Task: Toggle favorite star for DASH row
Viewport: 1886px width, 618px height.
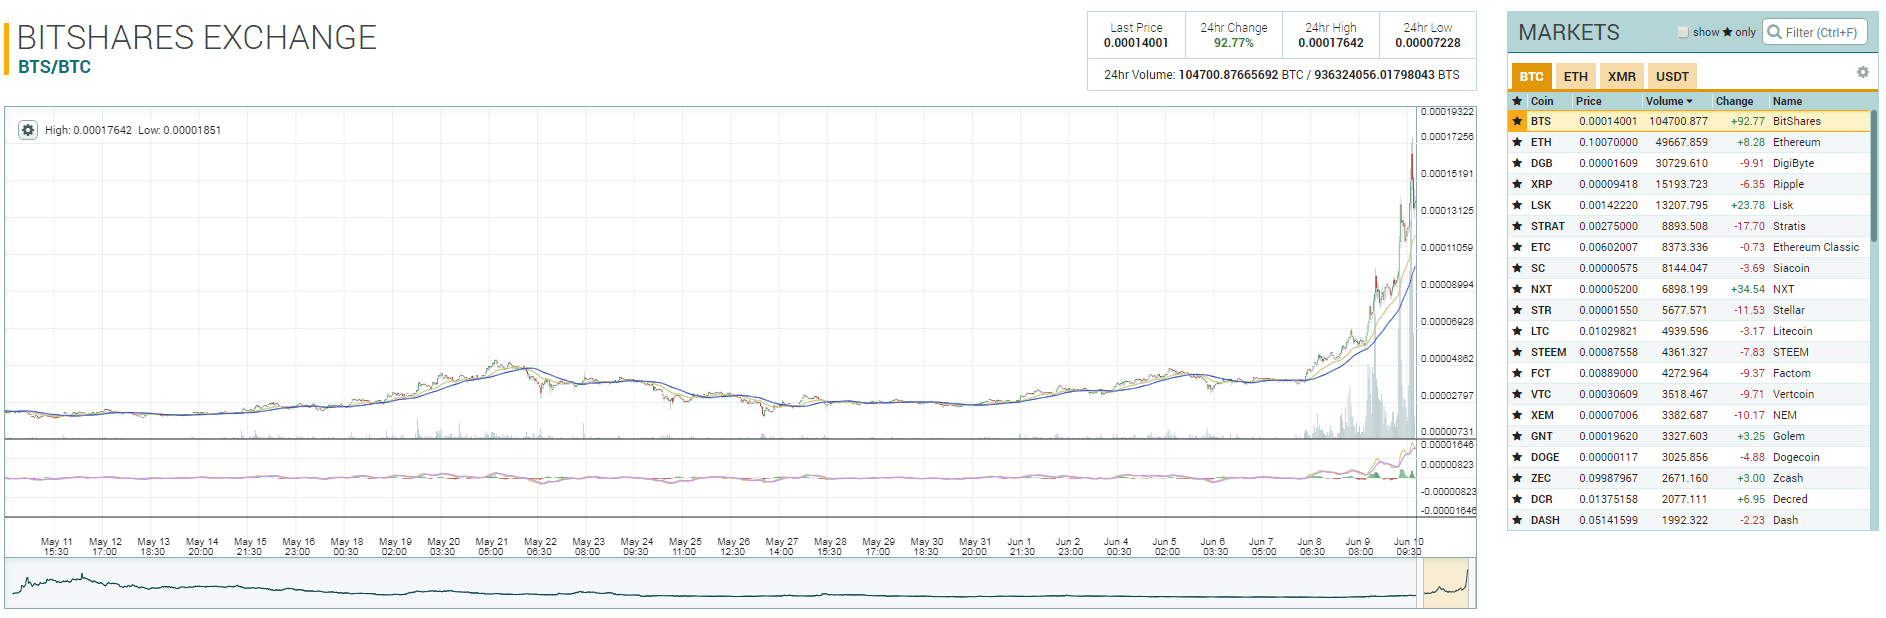Action: [x=1517, y=520]
